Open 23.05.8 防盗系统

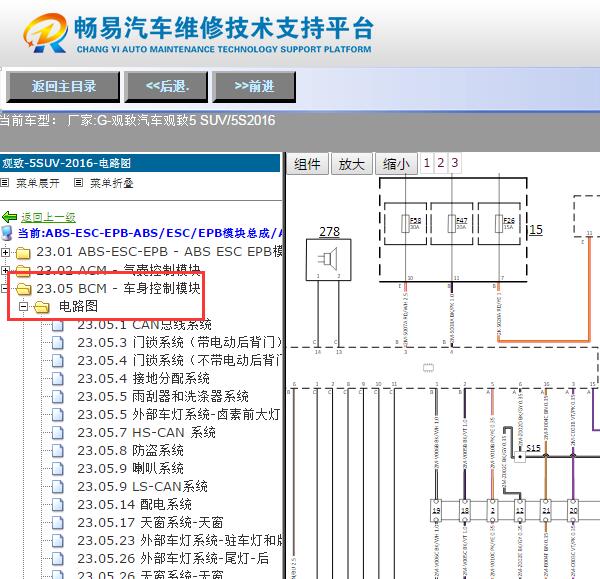130,450
